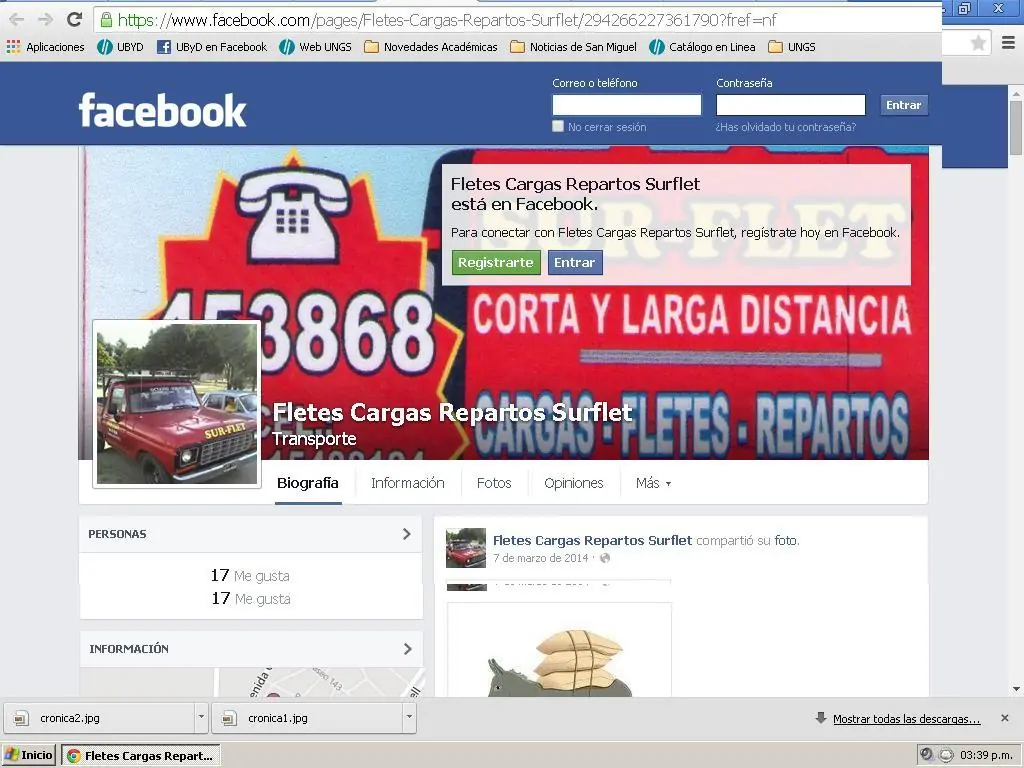The width and height of the screenshot is (1024, 768).
Task: Switch to the Fletes Cargas Repart... taskbar window
Action: (141, 756)
